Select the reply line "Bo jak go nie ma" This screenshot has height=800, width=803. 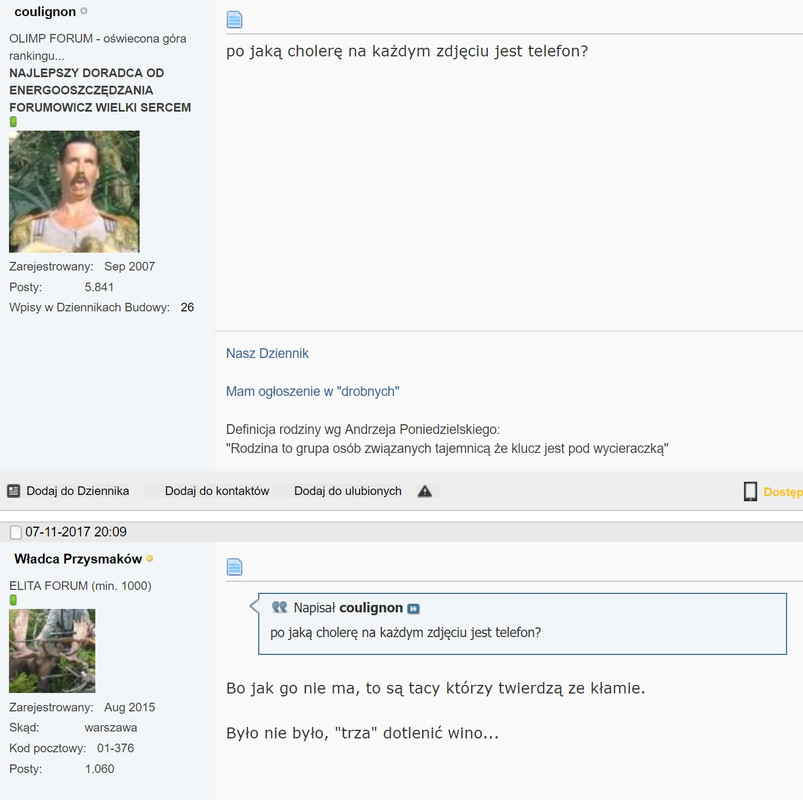[x=435, y=688]
